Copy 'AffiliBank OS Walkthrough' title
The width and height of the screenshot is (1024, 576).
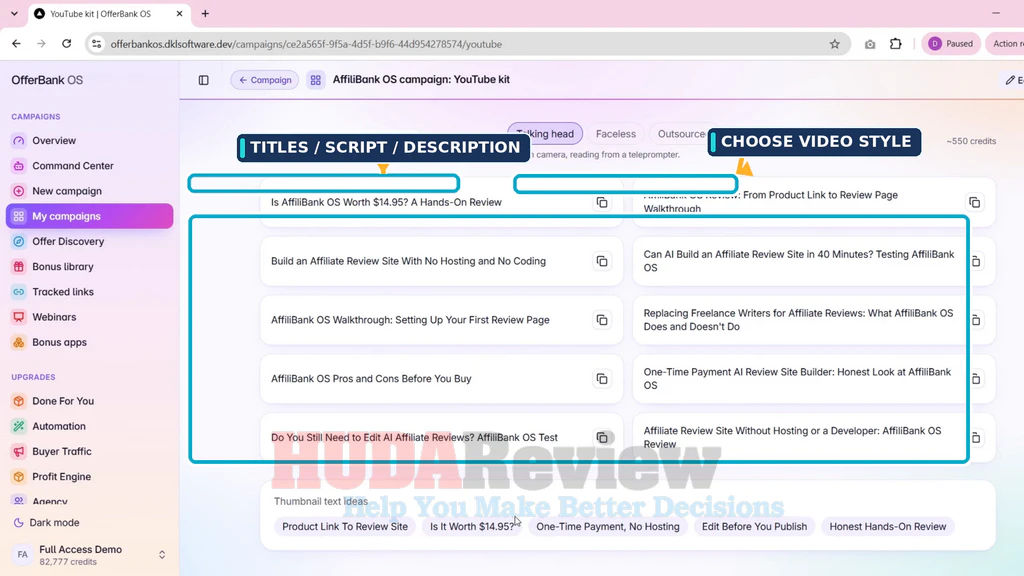[x=601, y=320]
